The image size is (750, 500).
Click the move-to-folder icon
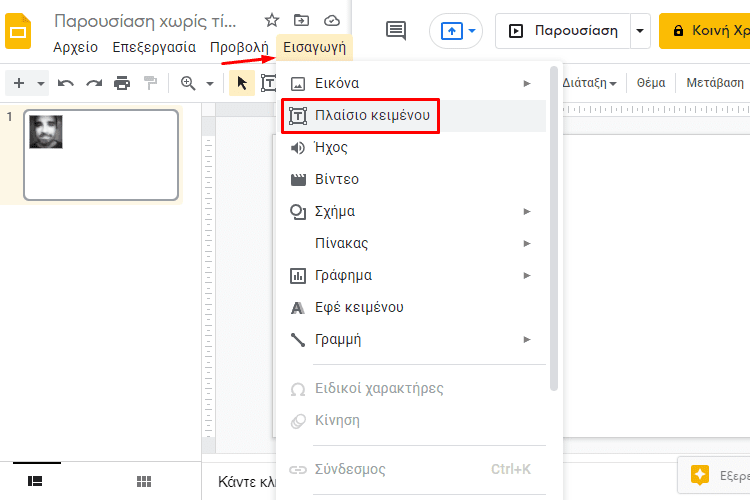click(x=301, y=21)
